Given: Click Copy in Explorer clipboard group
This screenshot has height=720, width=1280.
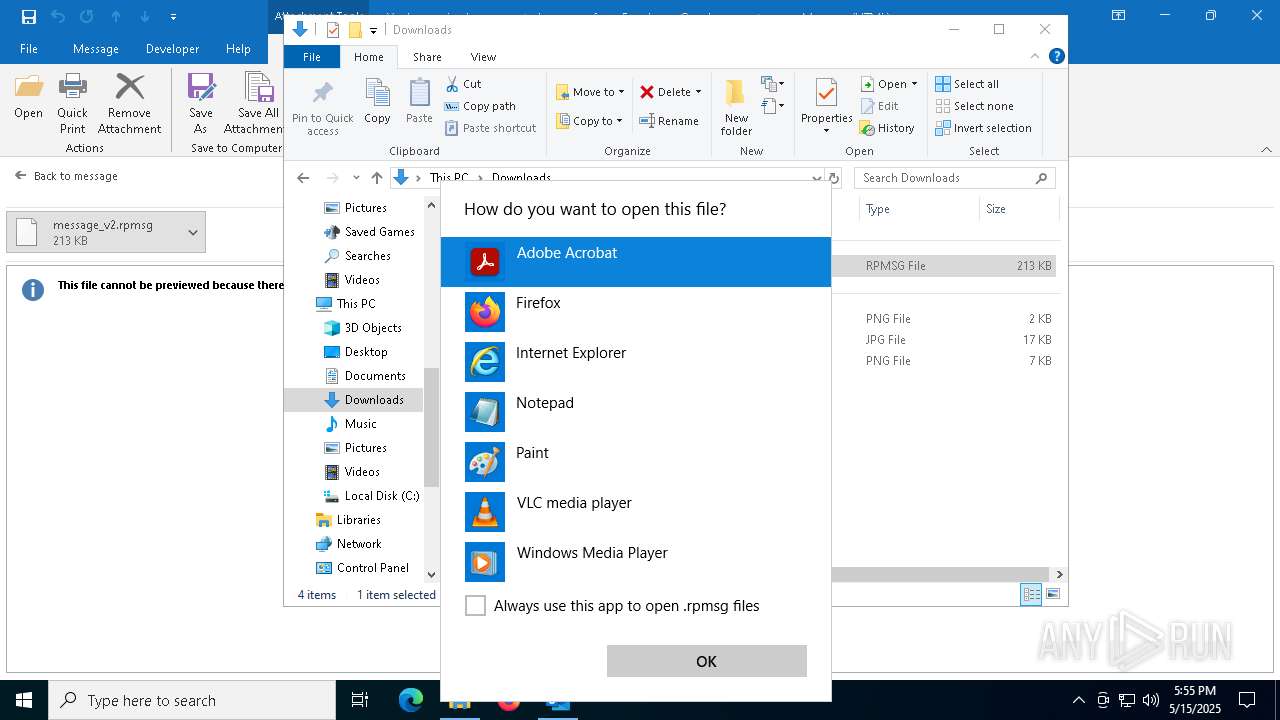Looking at the screenshot, I should (377, 102).
